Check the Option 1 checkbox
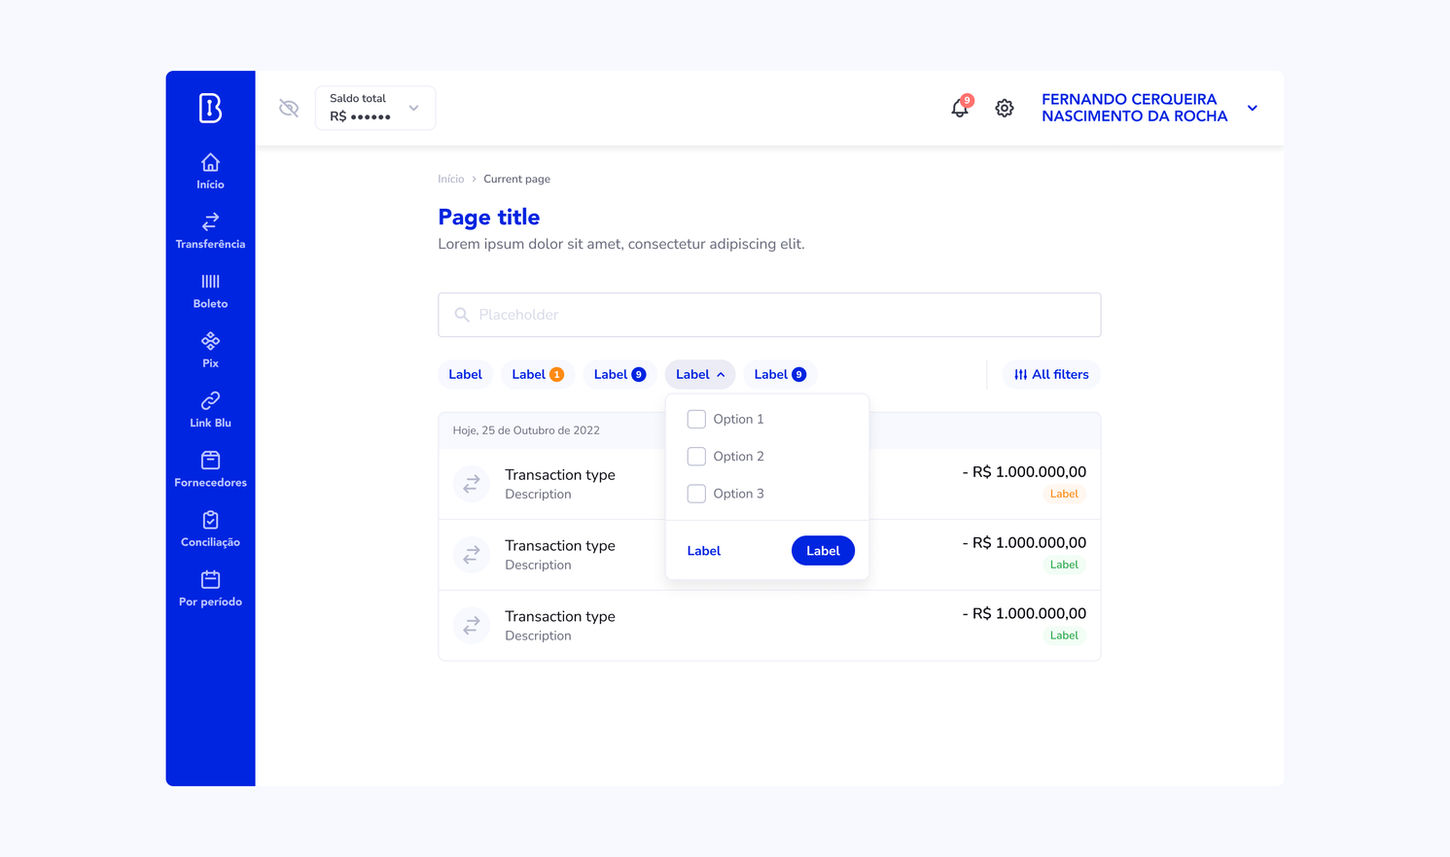Screen dimensions: 1450x857 tap(696, 419)
